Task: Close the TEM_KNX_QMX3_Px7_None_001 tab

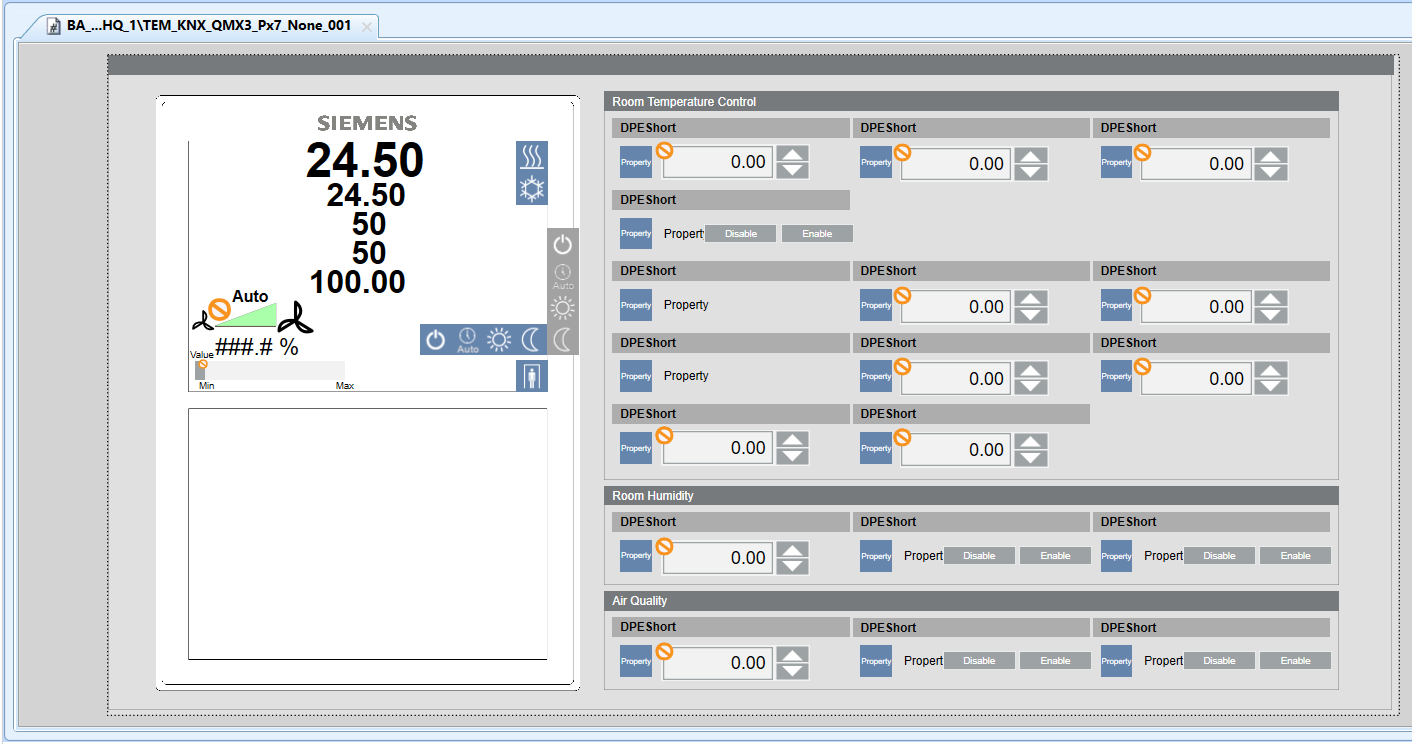Action: 367,27
